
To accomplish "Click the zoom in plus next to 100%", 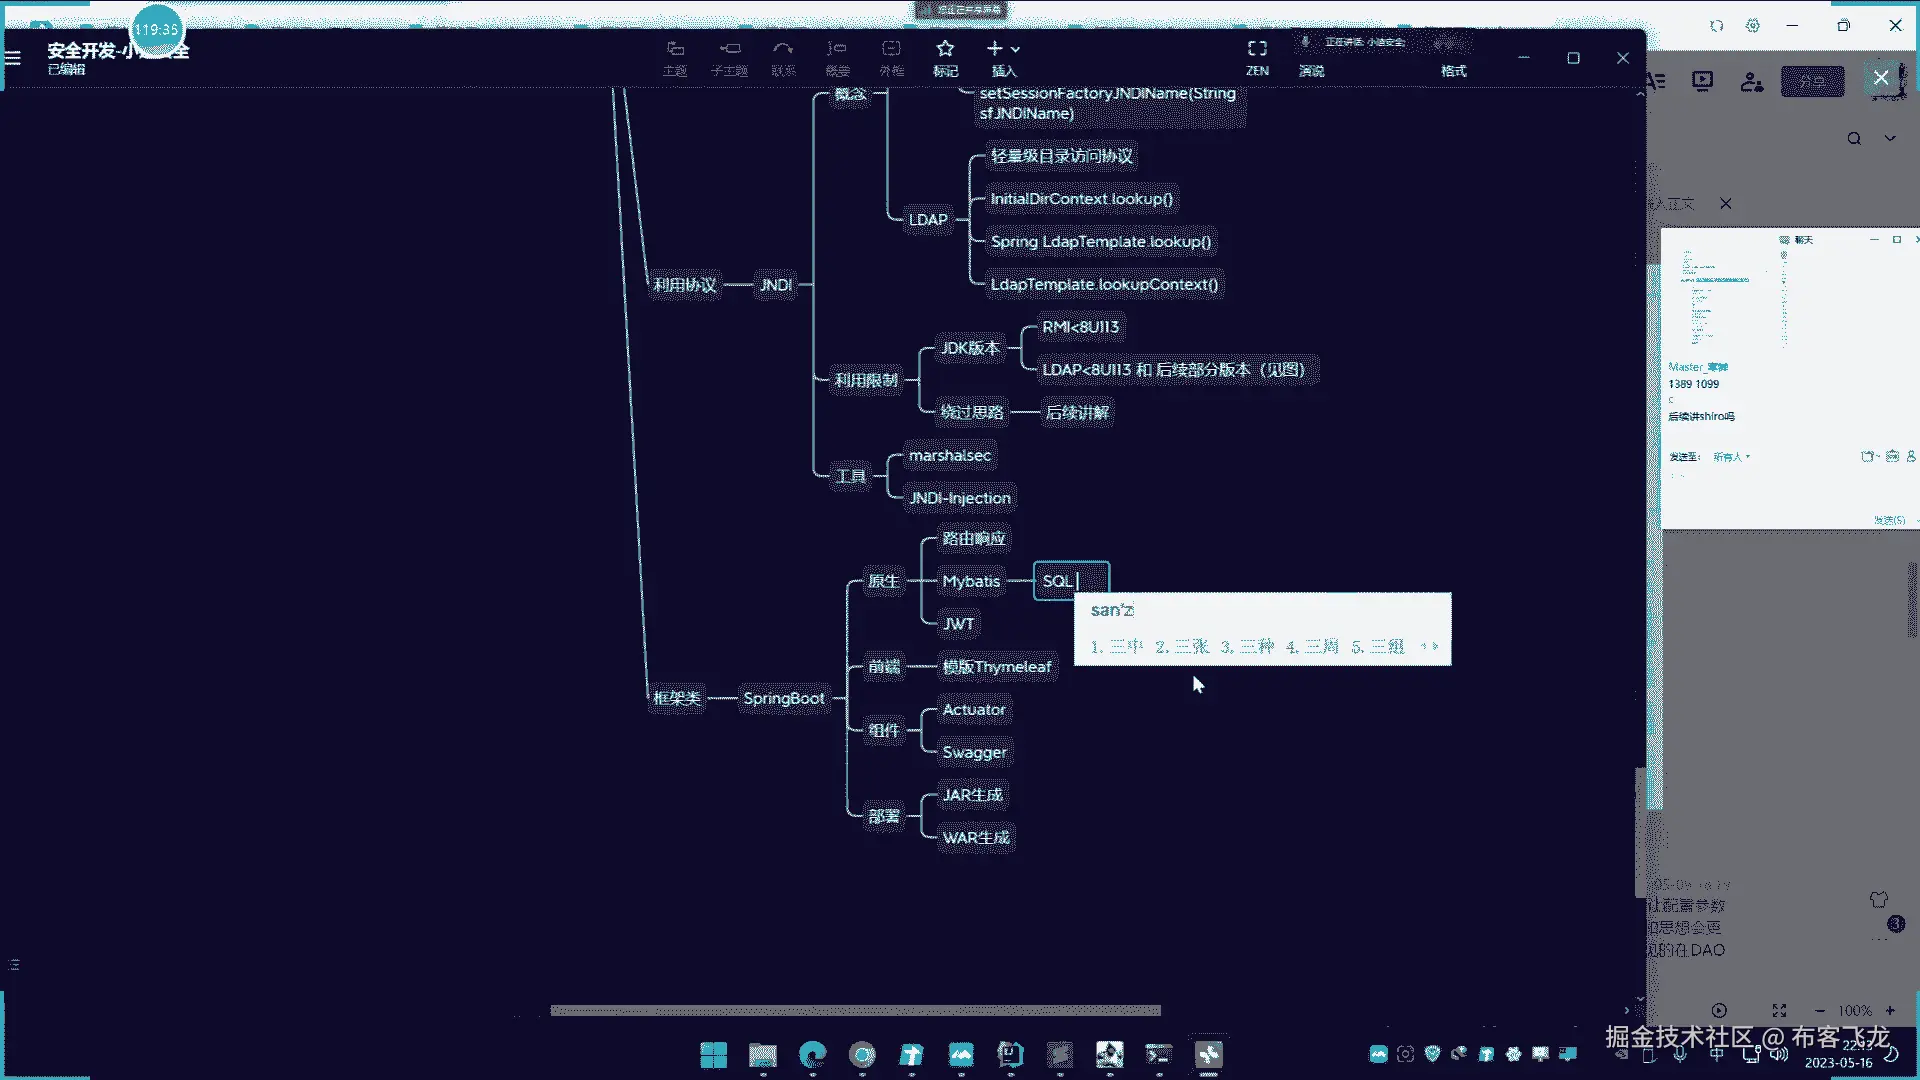I will click(x=1890, y=1010).
